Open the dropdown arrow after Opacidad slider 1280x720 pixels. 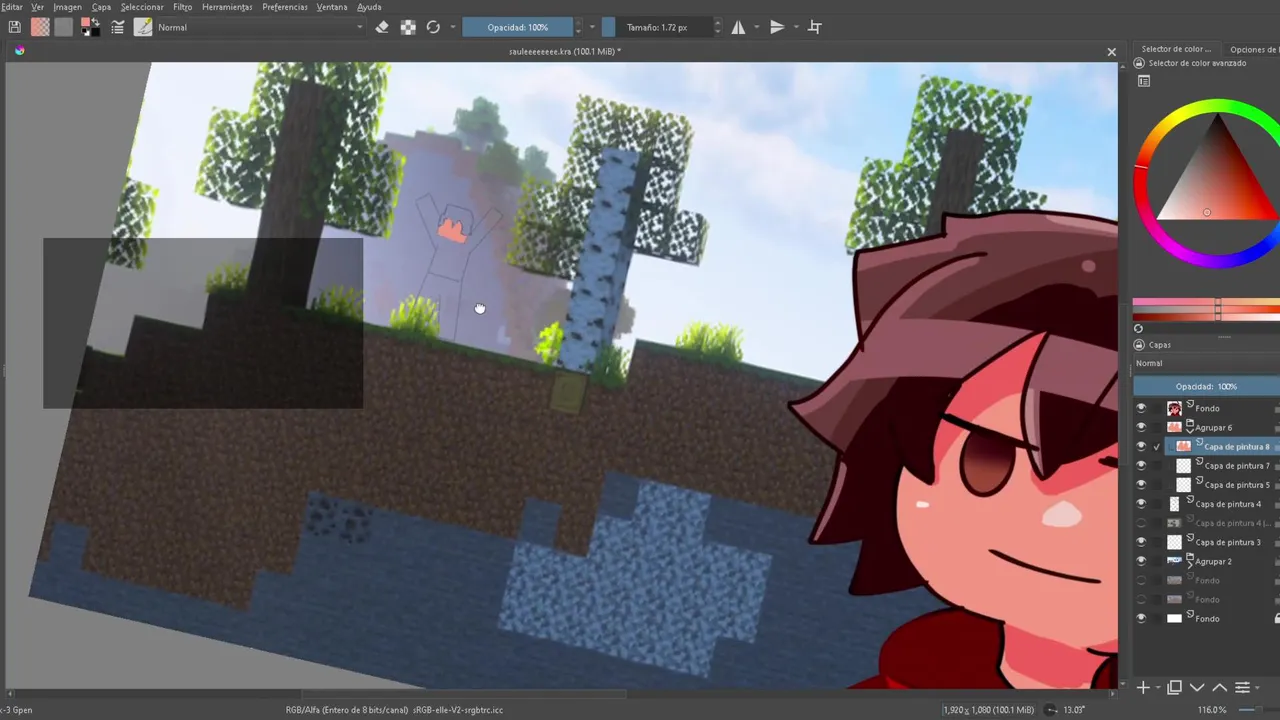click(592, 28)
